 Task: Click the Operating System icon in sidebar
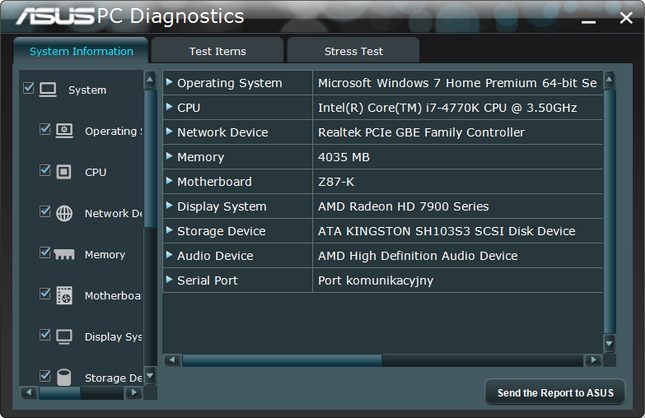click(64, 130)
